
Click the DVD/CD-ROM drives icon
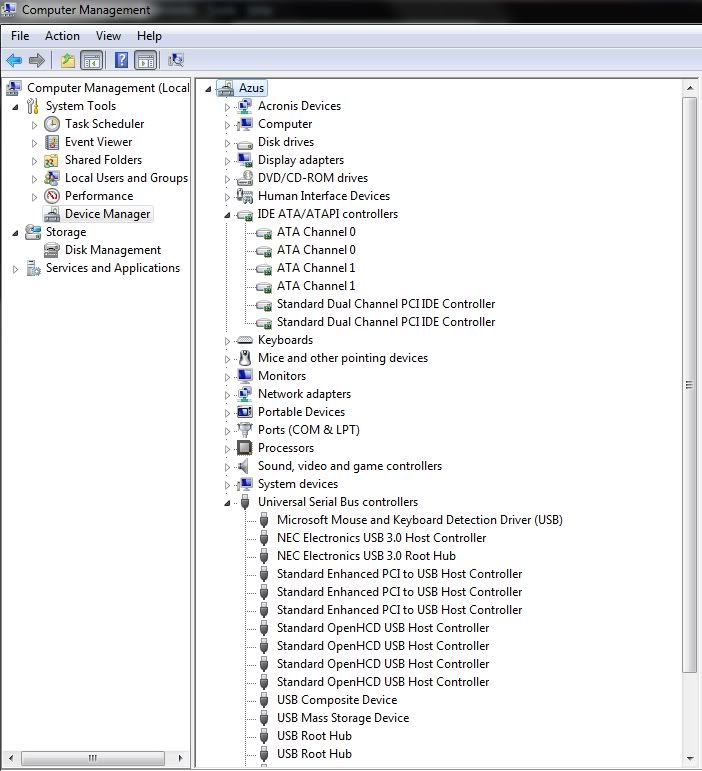coord(244,178)
